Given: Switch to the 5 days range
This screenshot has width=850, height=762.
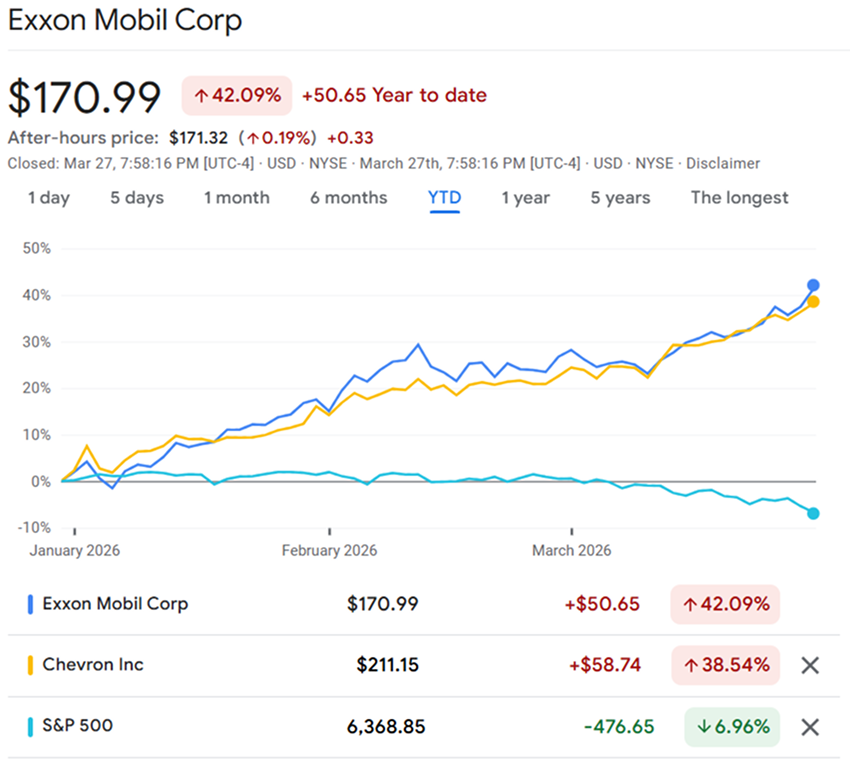Looking at the screenshot, I should click(x=137, y=198).
